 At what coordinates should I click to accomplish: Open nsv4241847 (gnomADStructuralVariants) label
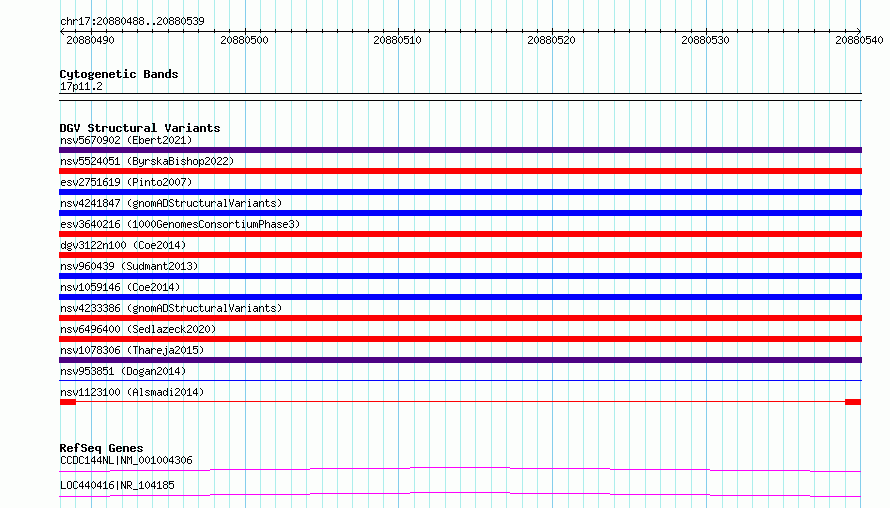[x=171, y=203]
